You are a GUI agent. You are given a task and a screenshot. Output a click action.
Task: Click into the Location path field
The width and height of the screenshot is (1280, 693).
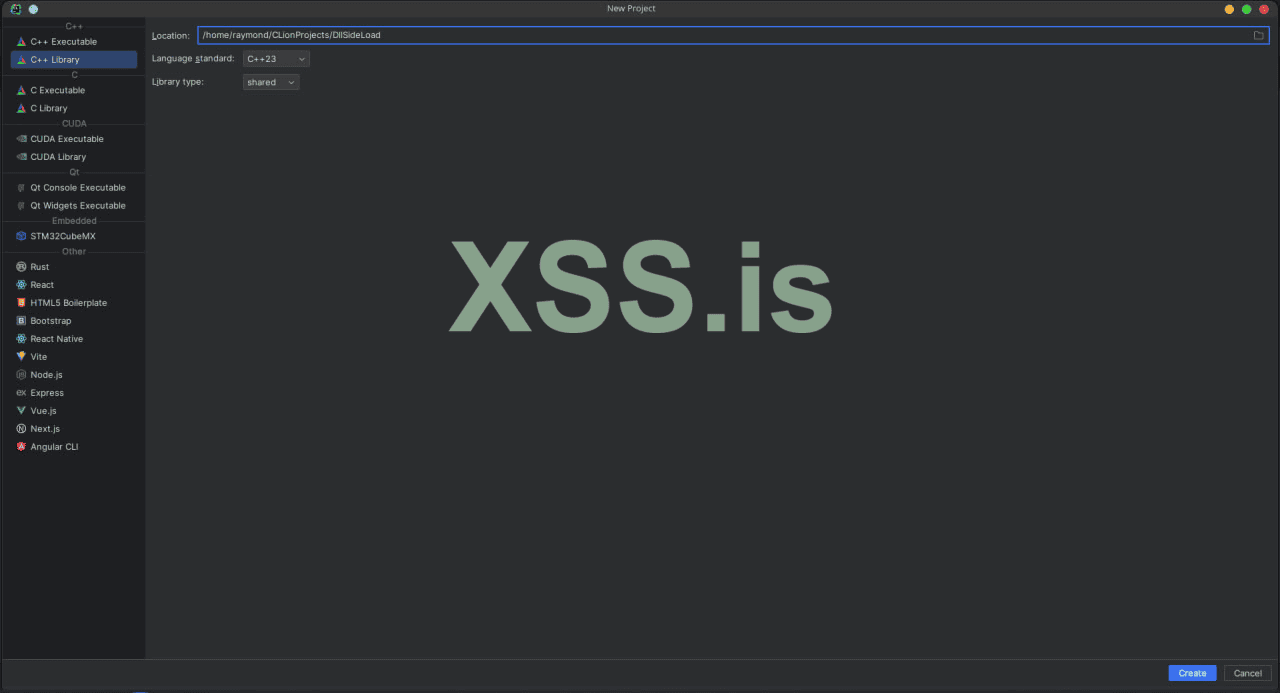(733, 35)
